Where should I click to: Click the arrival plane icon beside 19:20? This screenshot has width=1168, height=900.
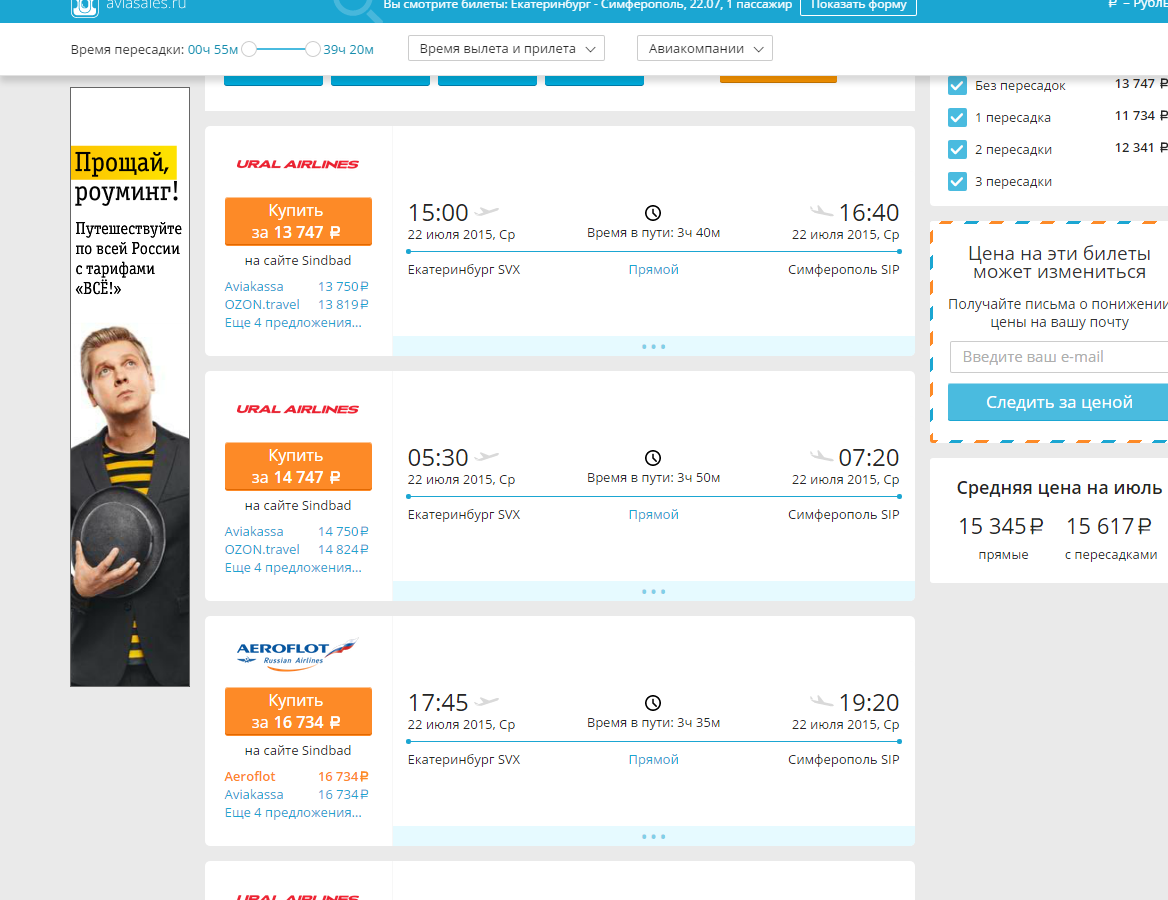[822, 701]
